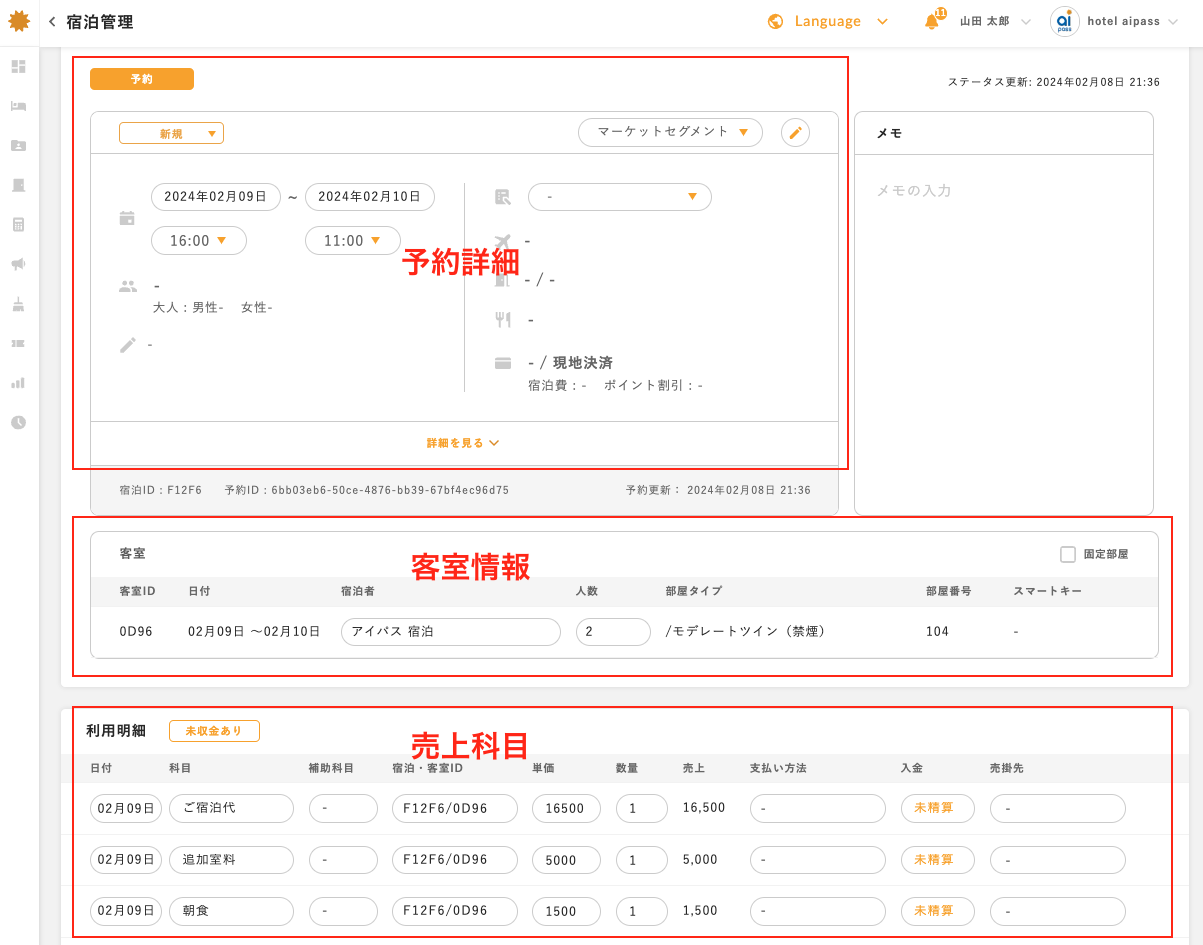Click the guests people icon
This screenshot has height=945, width=1203.
click(x=128, y=286)
